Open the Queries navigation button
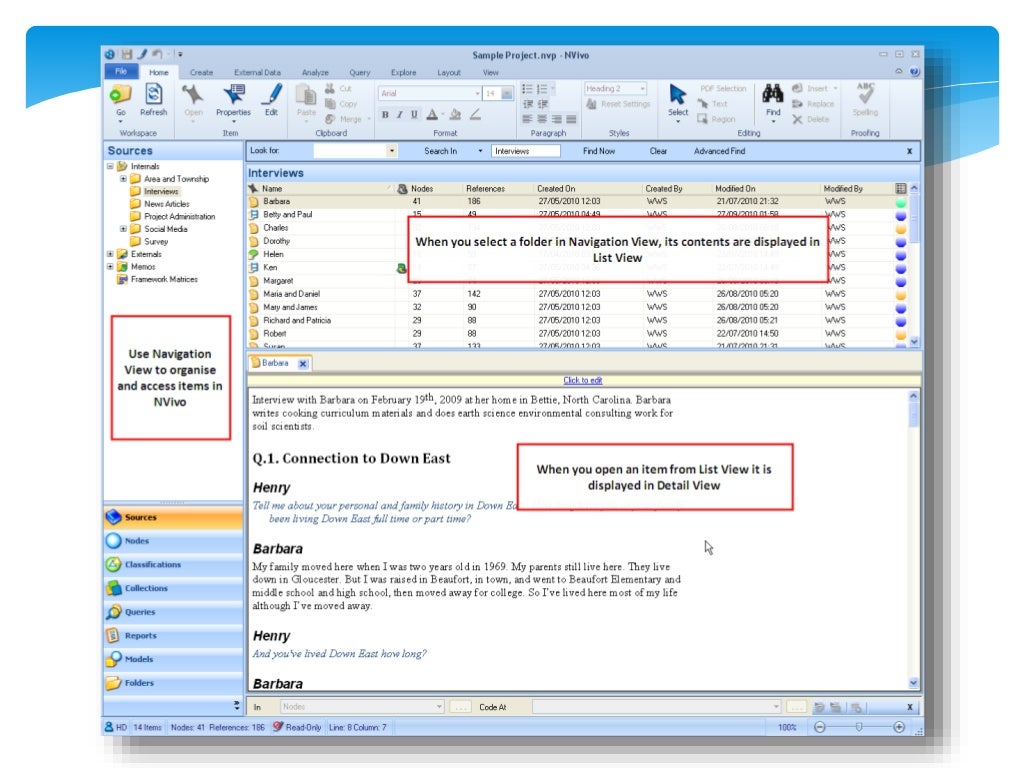This screenshot has width=1024, height=768. click(x=173, y=612)
